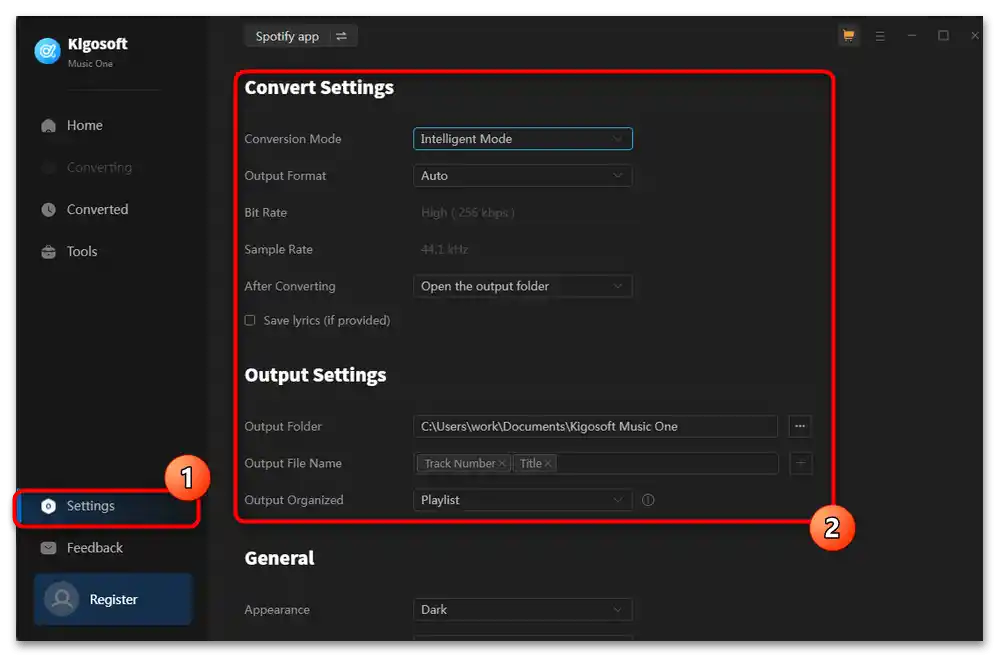Click the Output Folder path field
The width and height of the screenshot is (999, 657).
coord(595,427)
